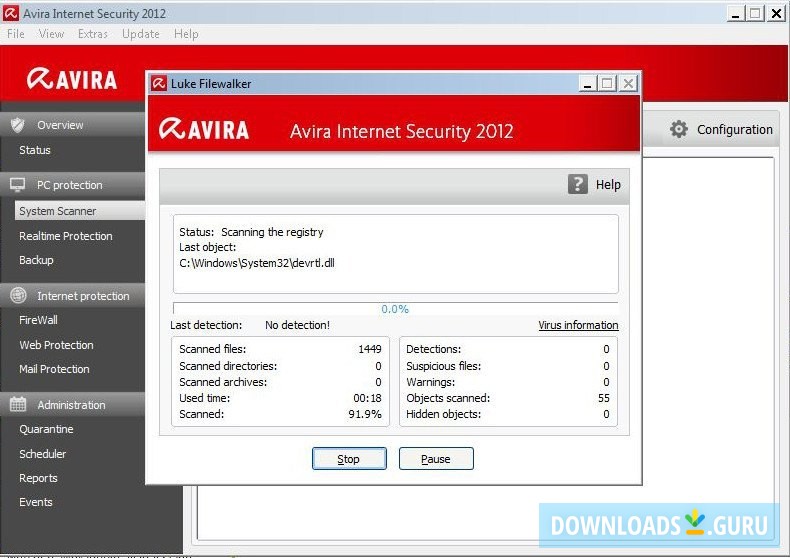Click the Avira icon in Luke Filewalker title bar
This screenshot has width=790, height=558.
click(x=159, y=83)
